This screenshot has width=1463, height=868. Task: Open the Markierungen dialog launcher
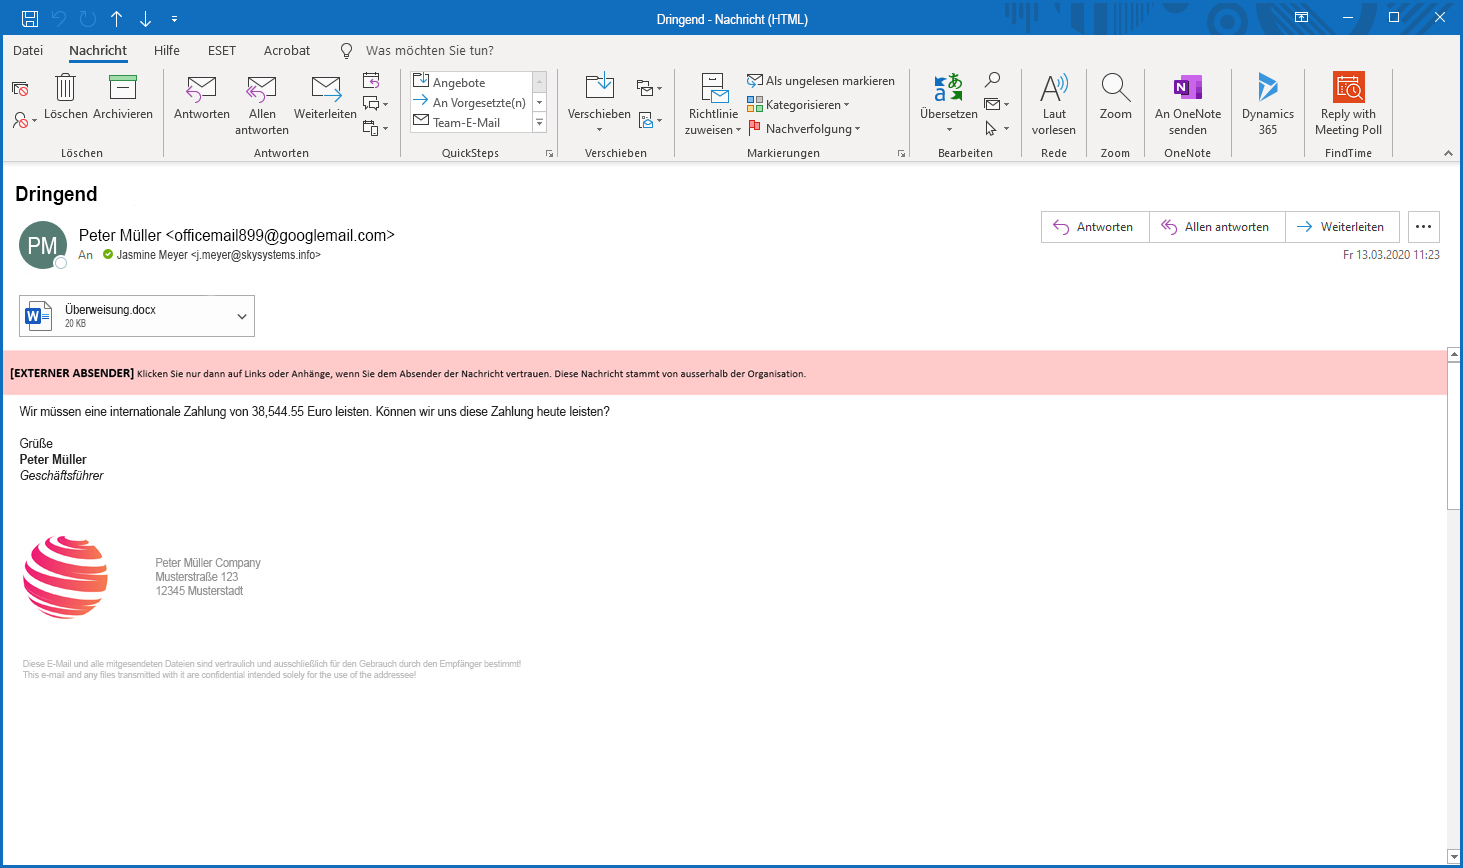coord(901,153)
